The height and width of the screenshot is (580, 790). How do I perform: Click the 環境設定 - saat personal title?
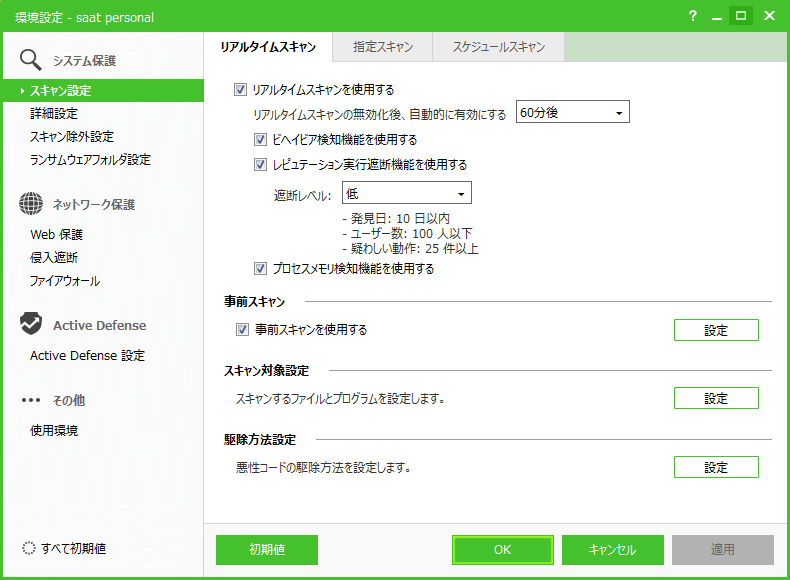tap(85, 17)
